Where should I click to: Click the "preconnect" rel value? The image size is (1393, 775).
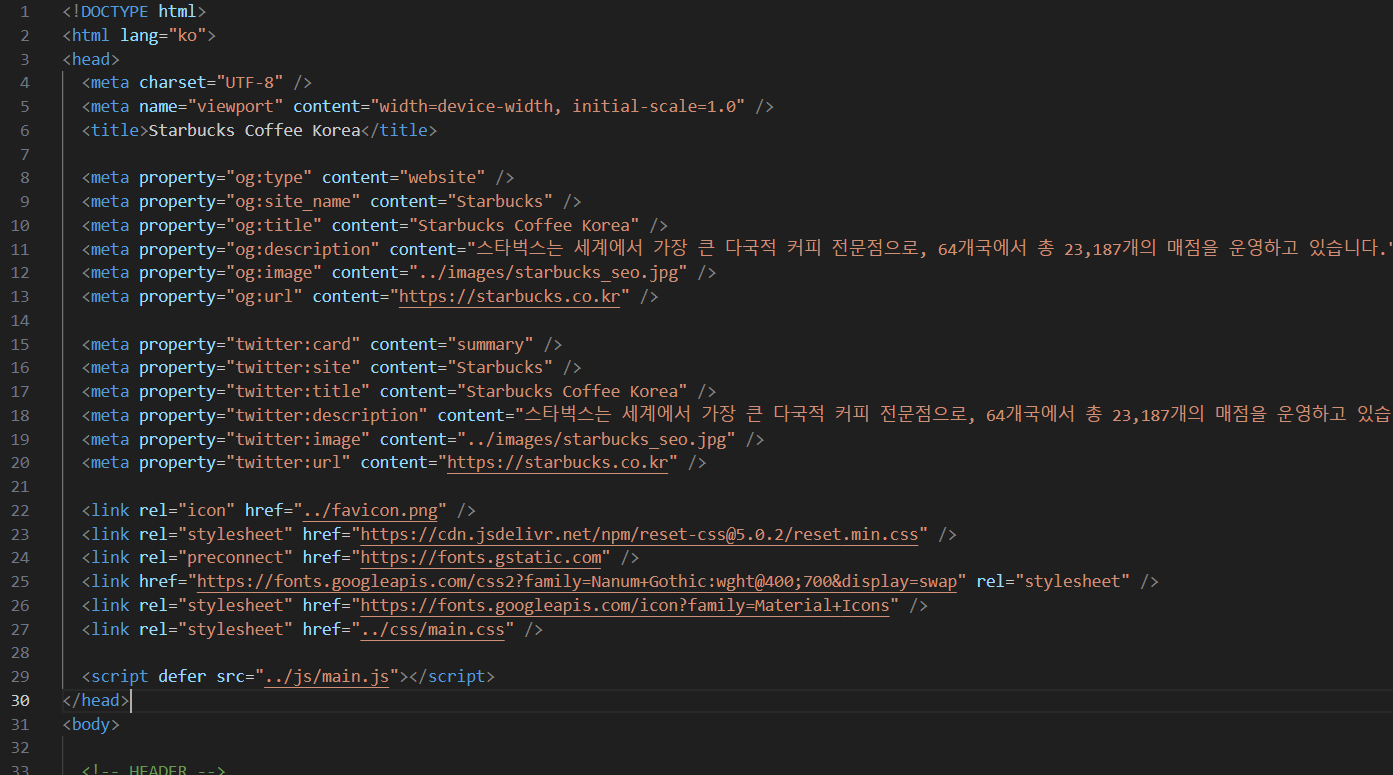click(x=235, y=558)
